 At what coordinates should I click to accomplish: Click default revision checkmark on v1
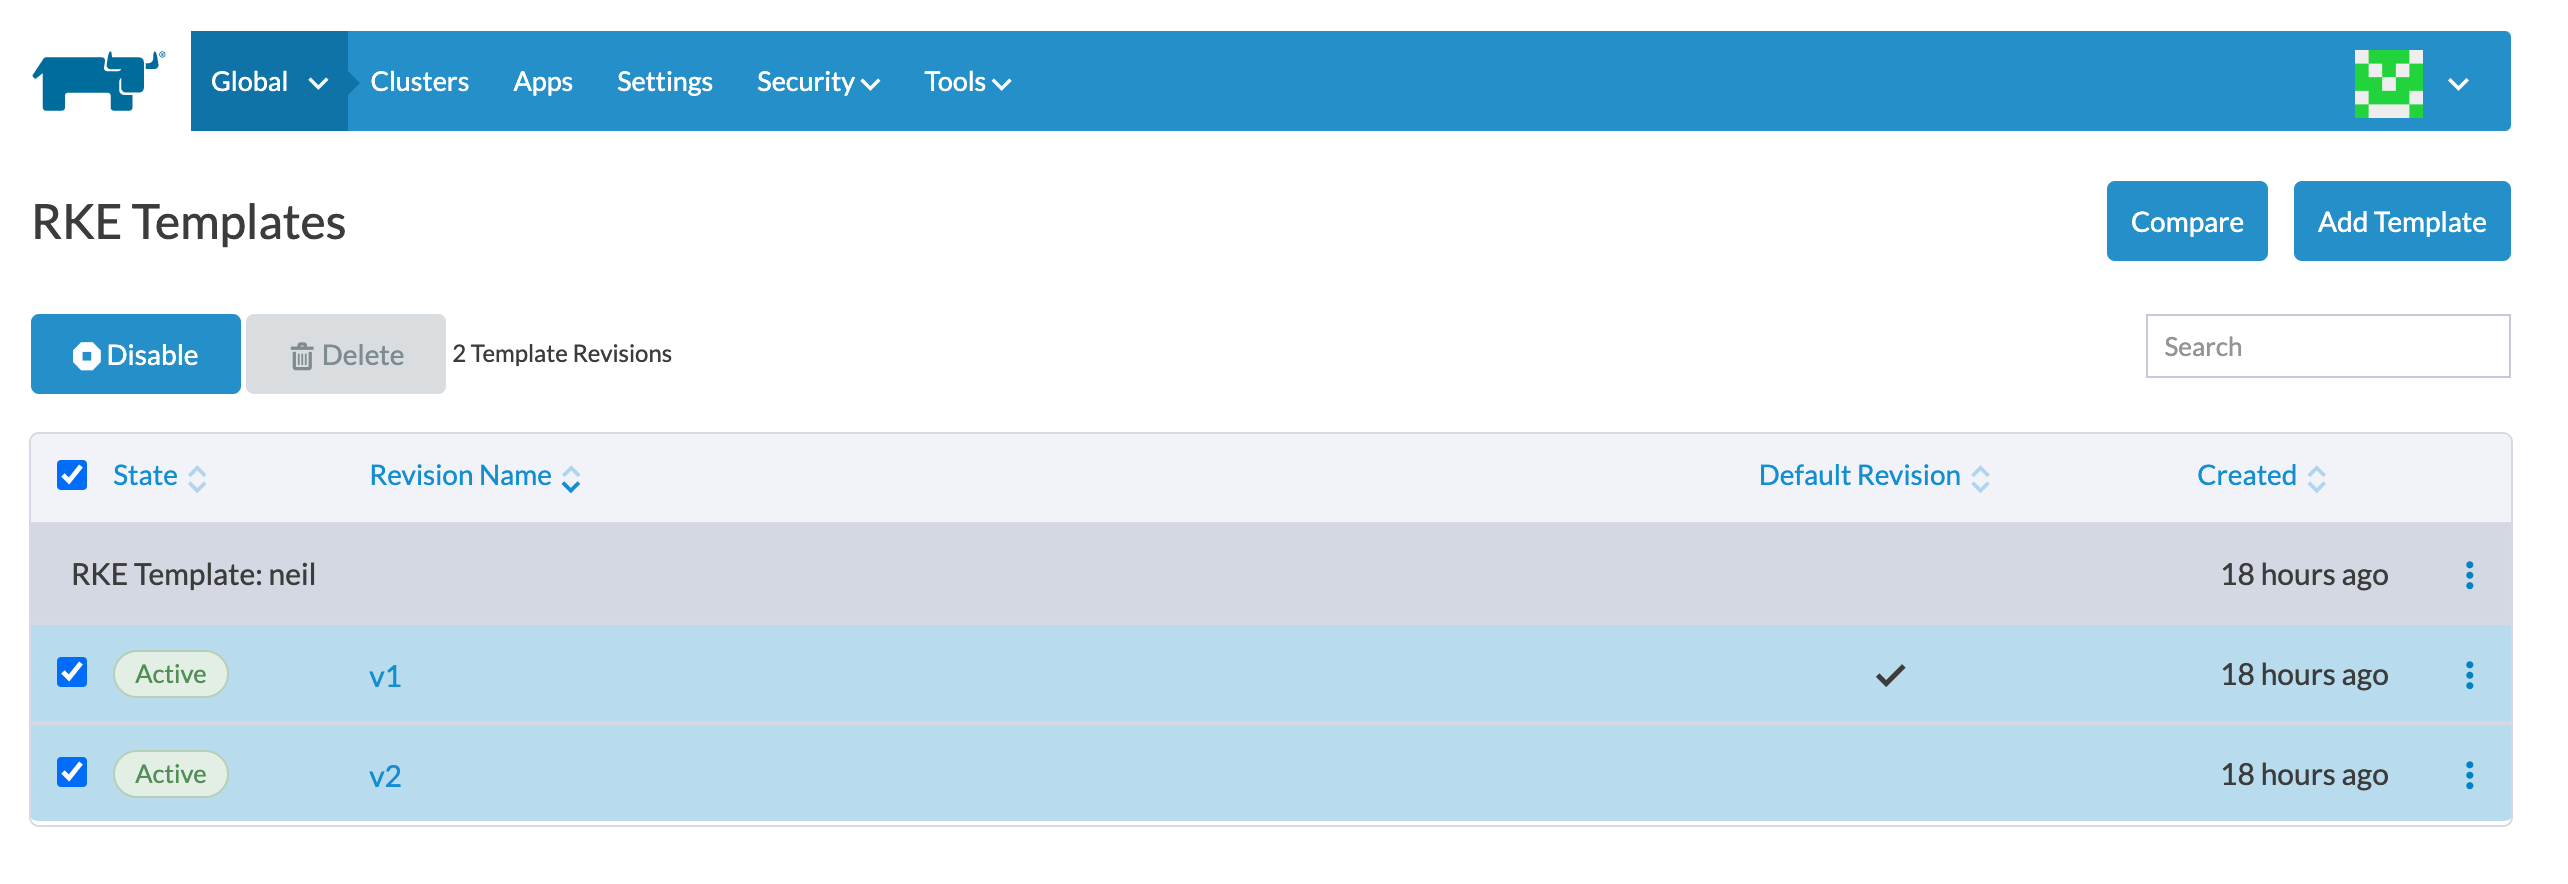[1890, 675]
